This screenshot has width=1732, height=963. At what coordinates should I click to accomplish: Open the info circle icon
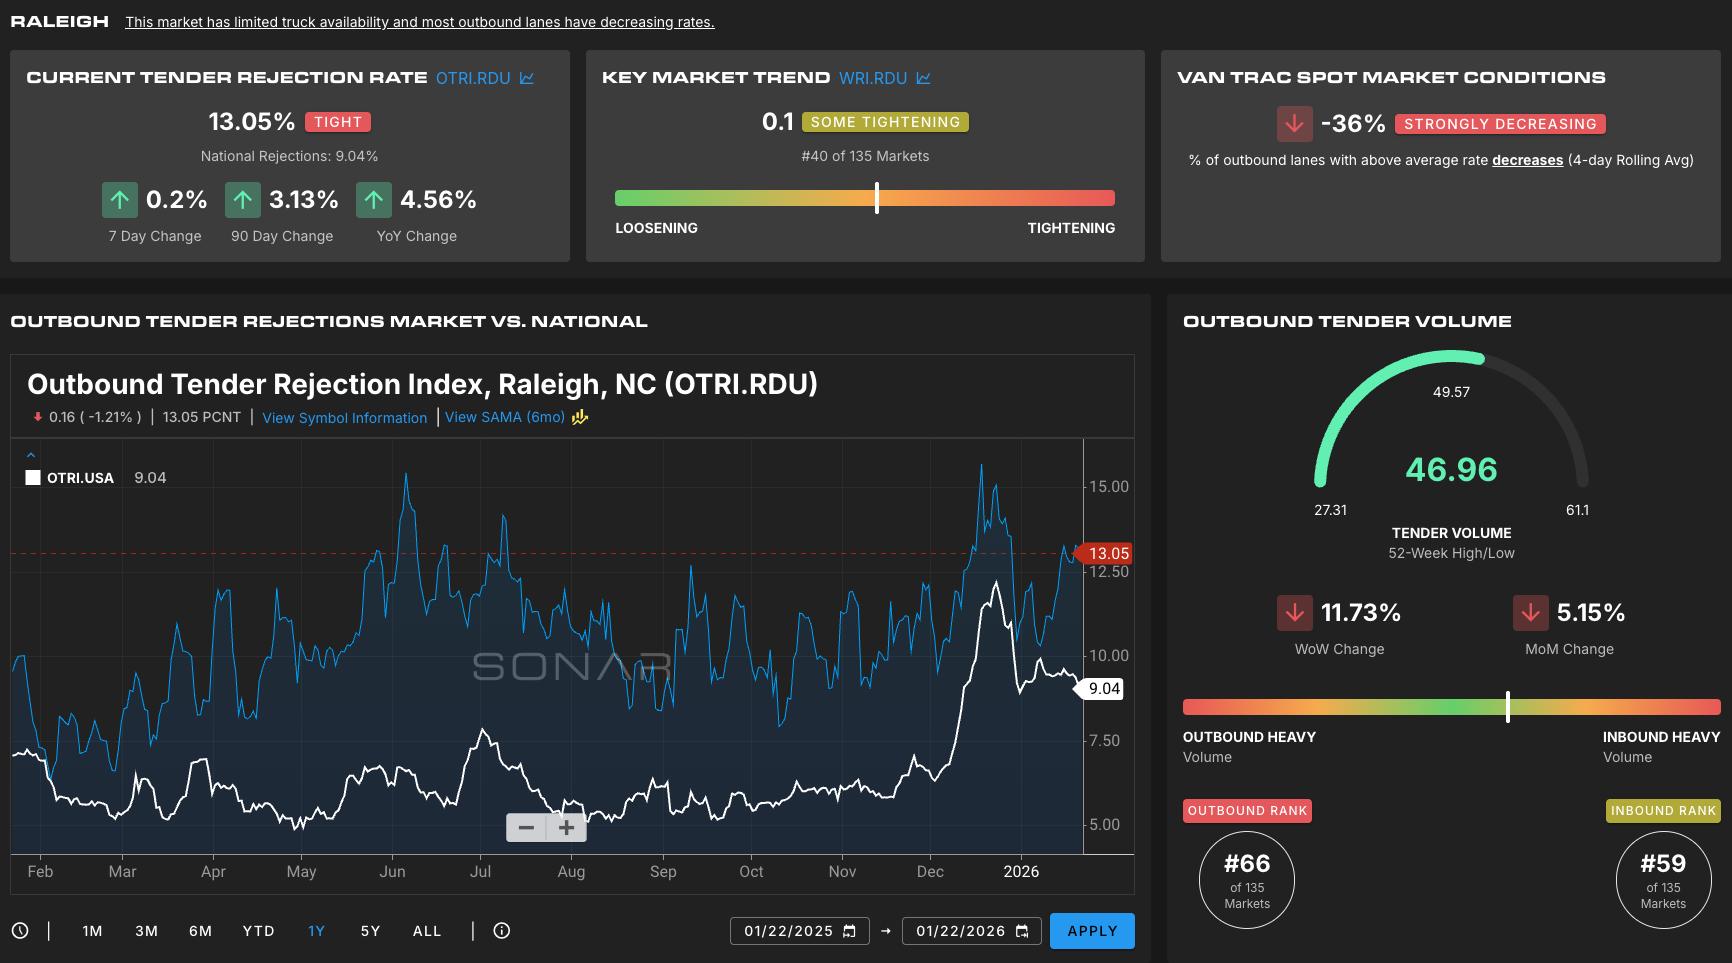coord(502,931)
